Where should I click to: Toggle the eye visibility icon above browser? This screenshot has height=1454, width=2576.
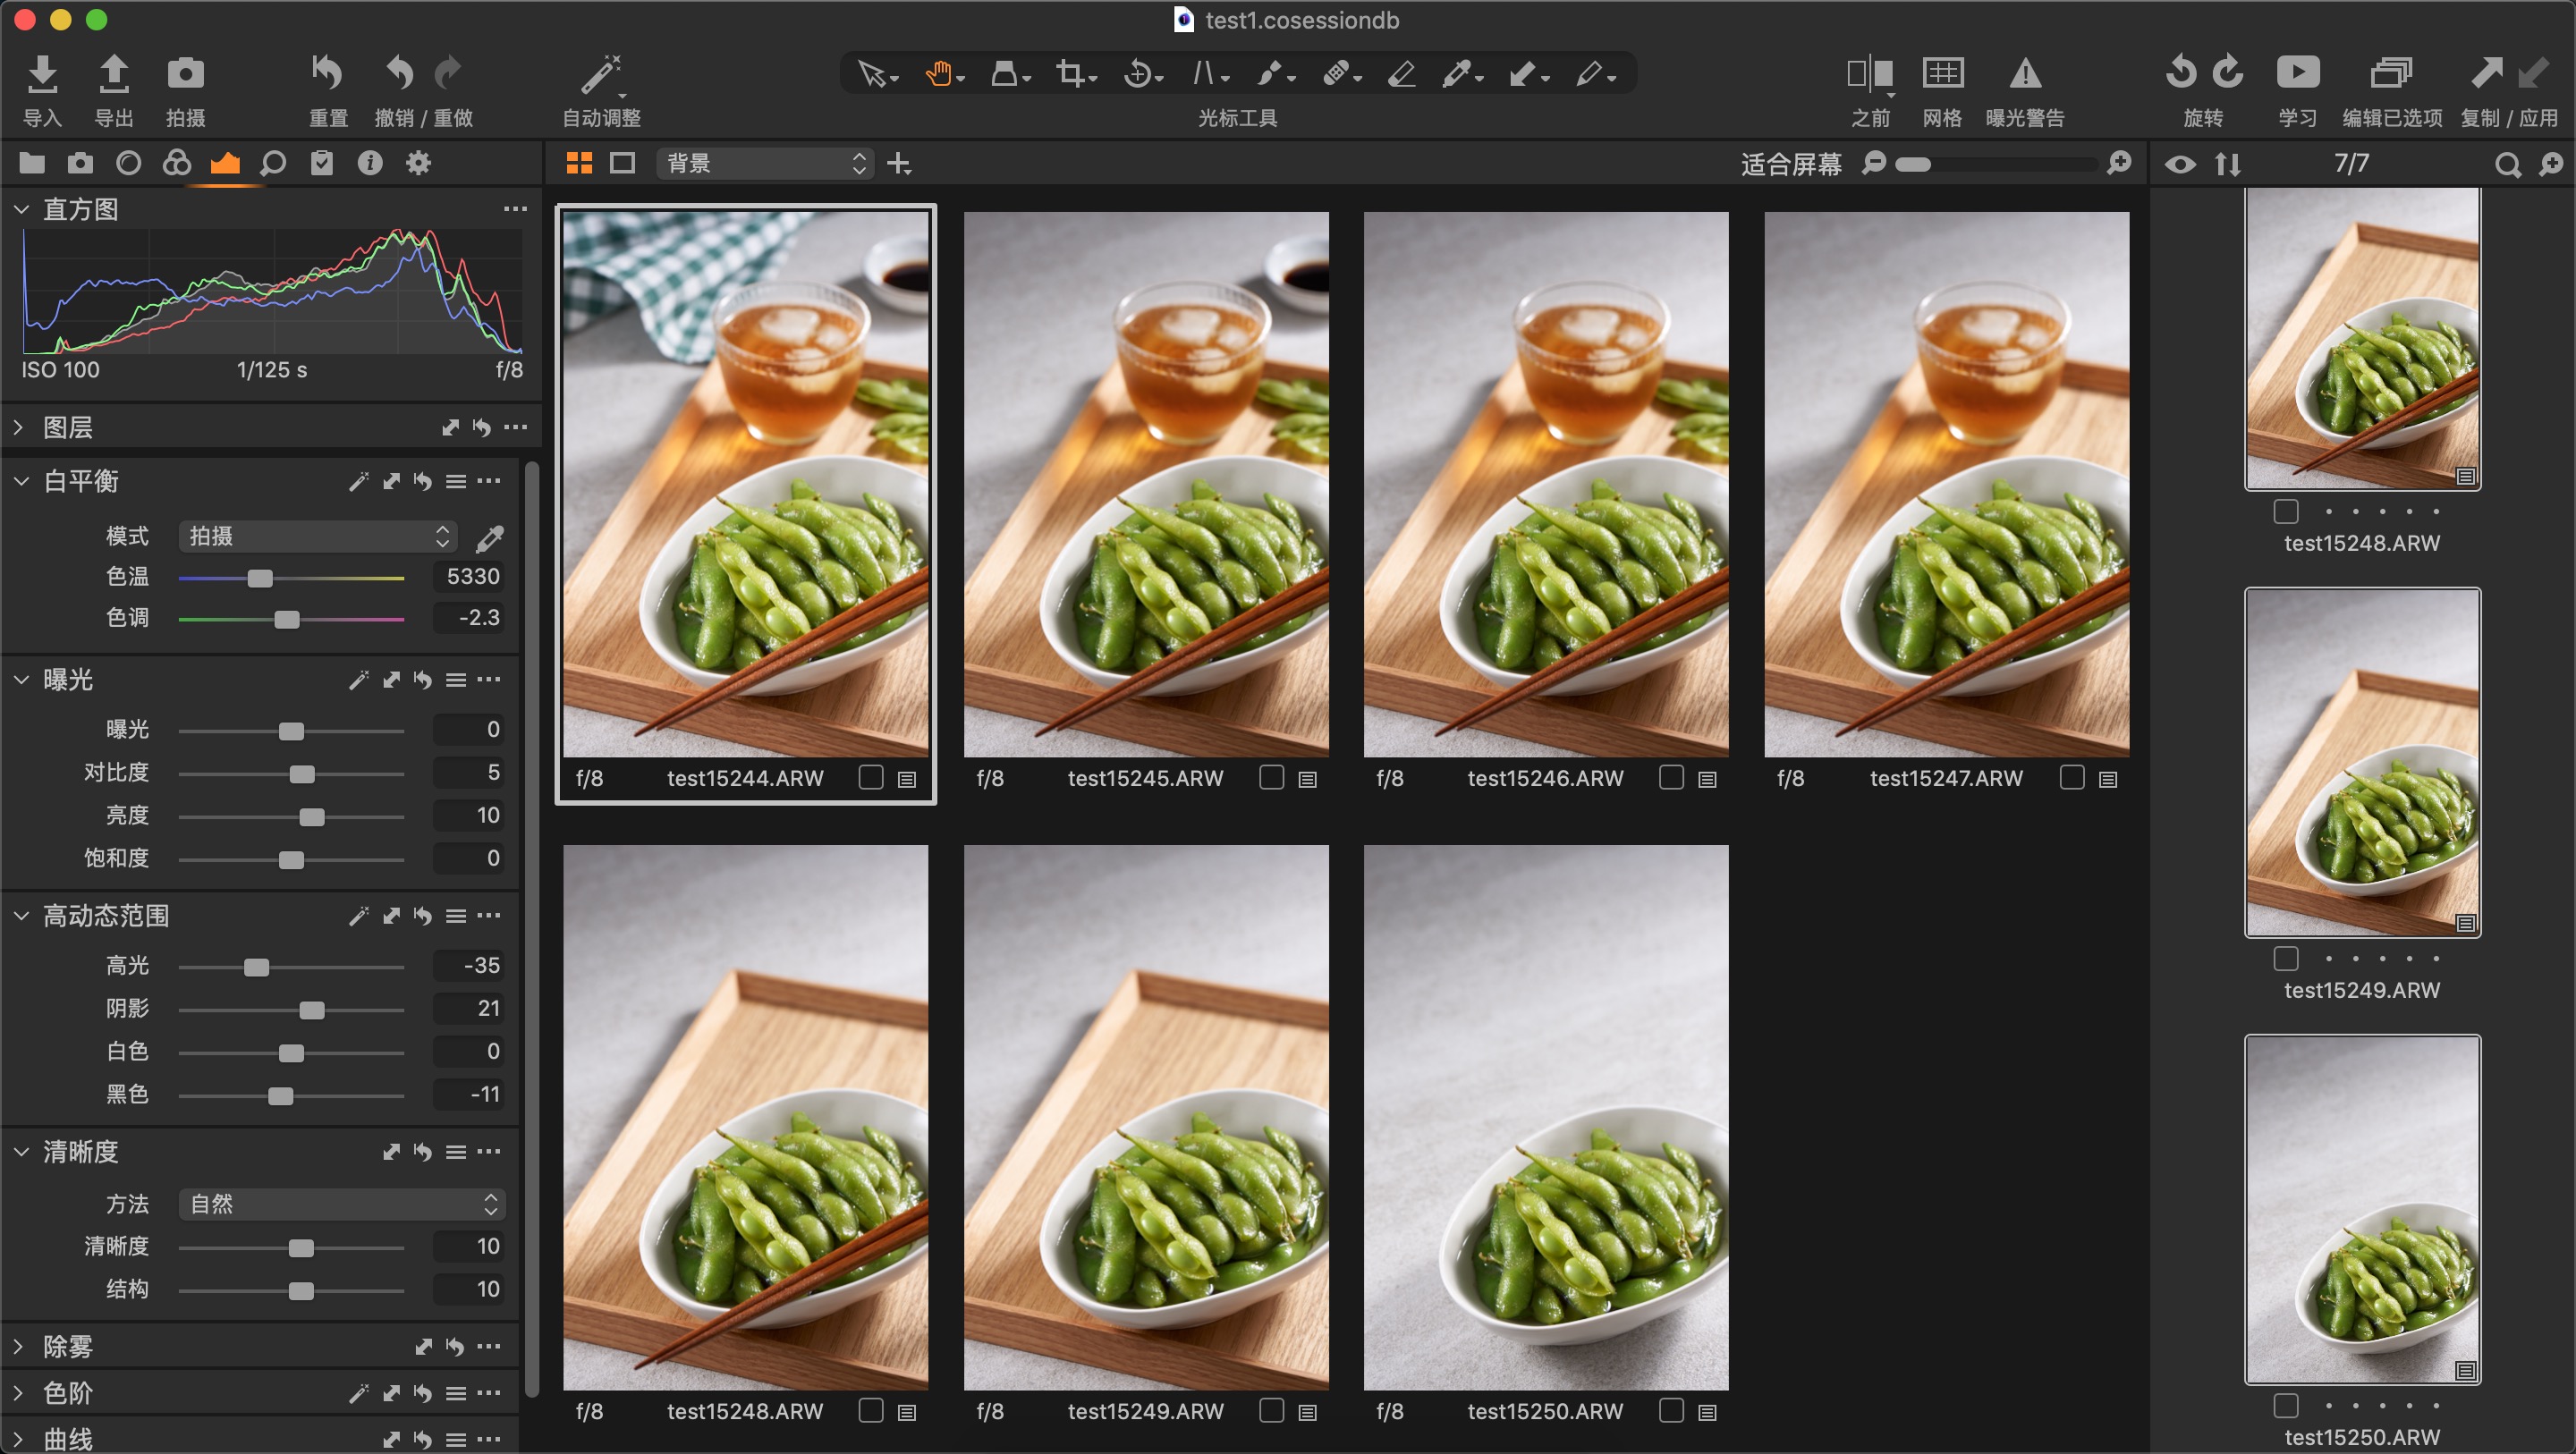click(2180, 164)
